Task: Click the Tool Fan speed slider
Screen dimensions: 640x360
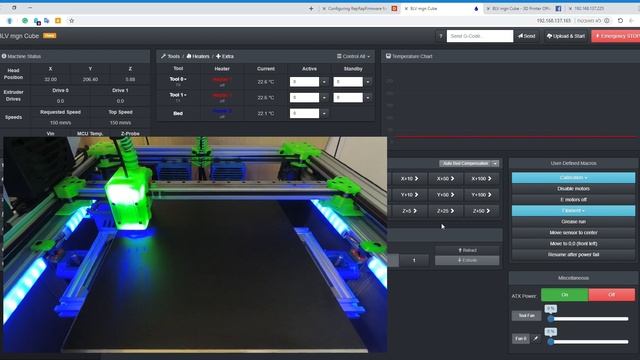Action: point(589,319)
